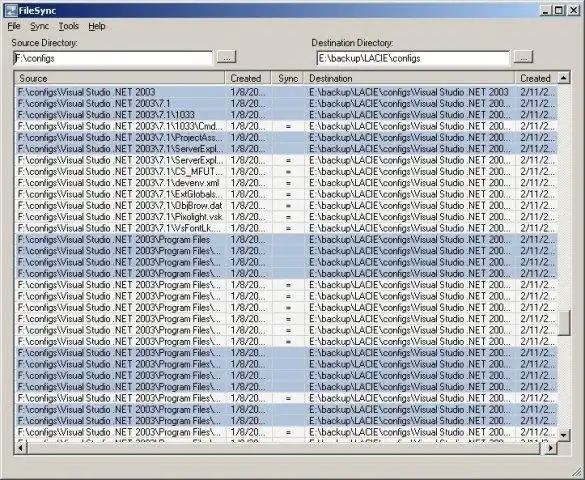The height and width of the screenshot is (480, 585).
Task: Open the Sync menu
Action: point(39,26)
